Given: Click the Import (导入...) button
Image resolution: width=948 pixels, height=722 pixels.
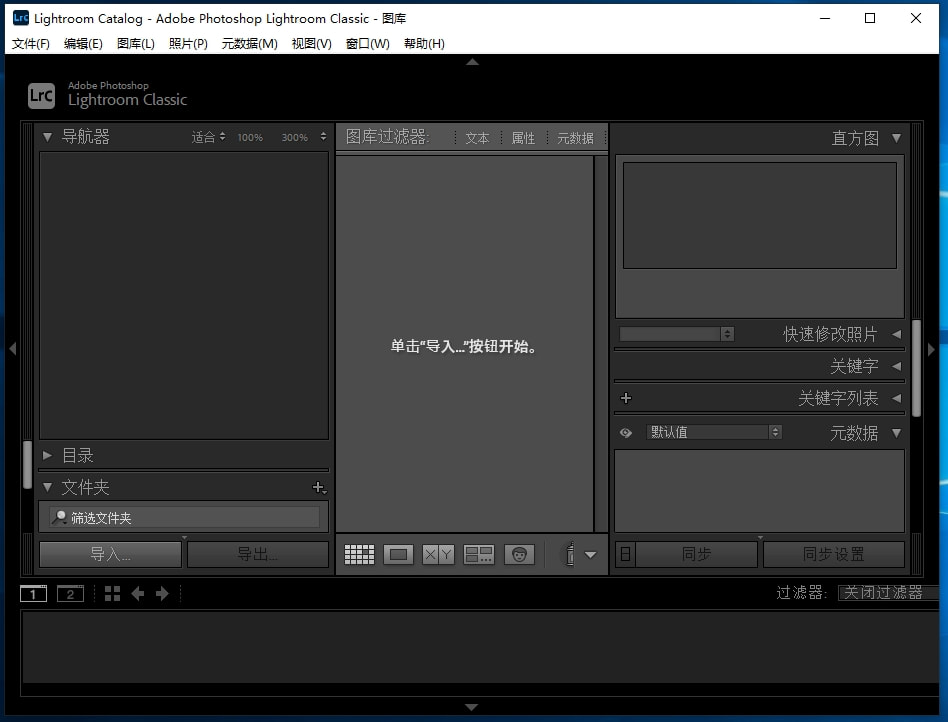Looking at the screenshot, I should [111, 554].
